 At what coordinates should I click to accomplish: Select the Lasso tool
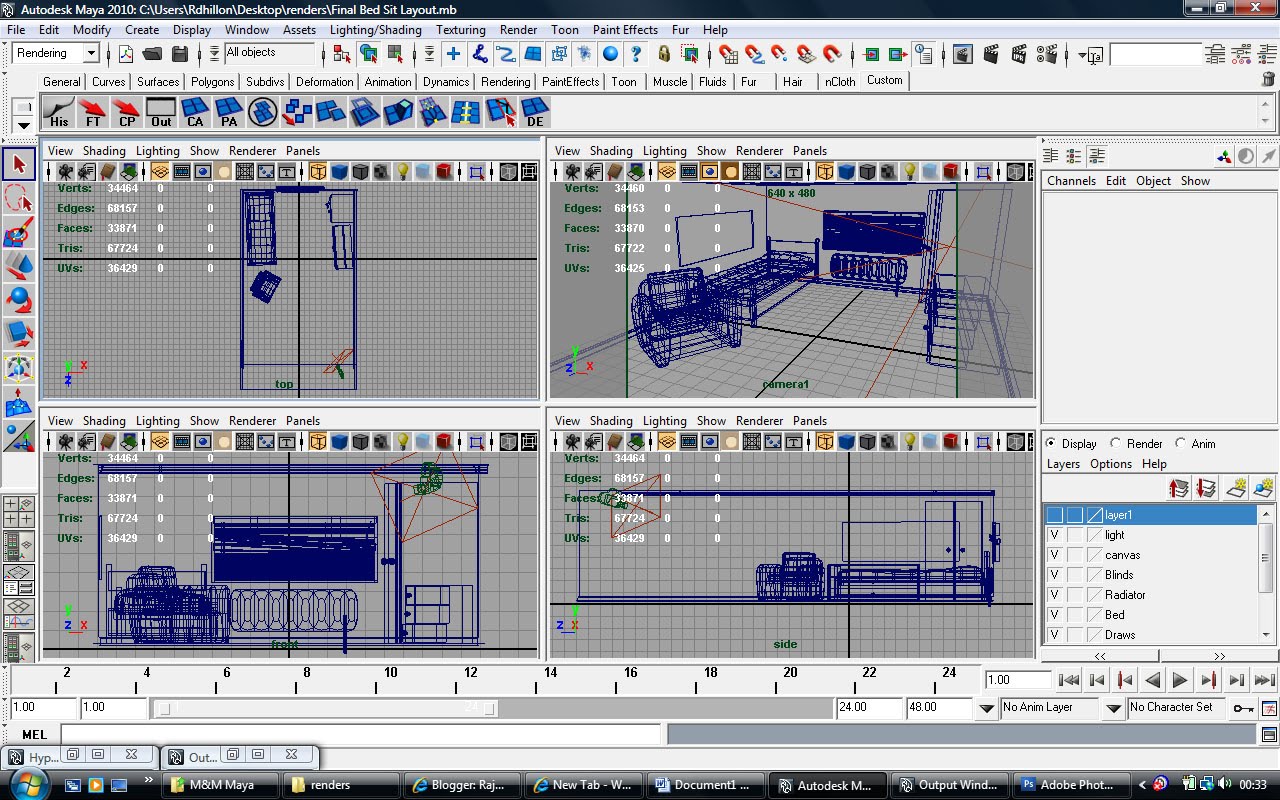coord(19,198)
